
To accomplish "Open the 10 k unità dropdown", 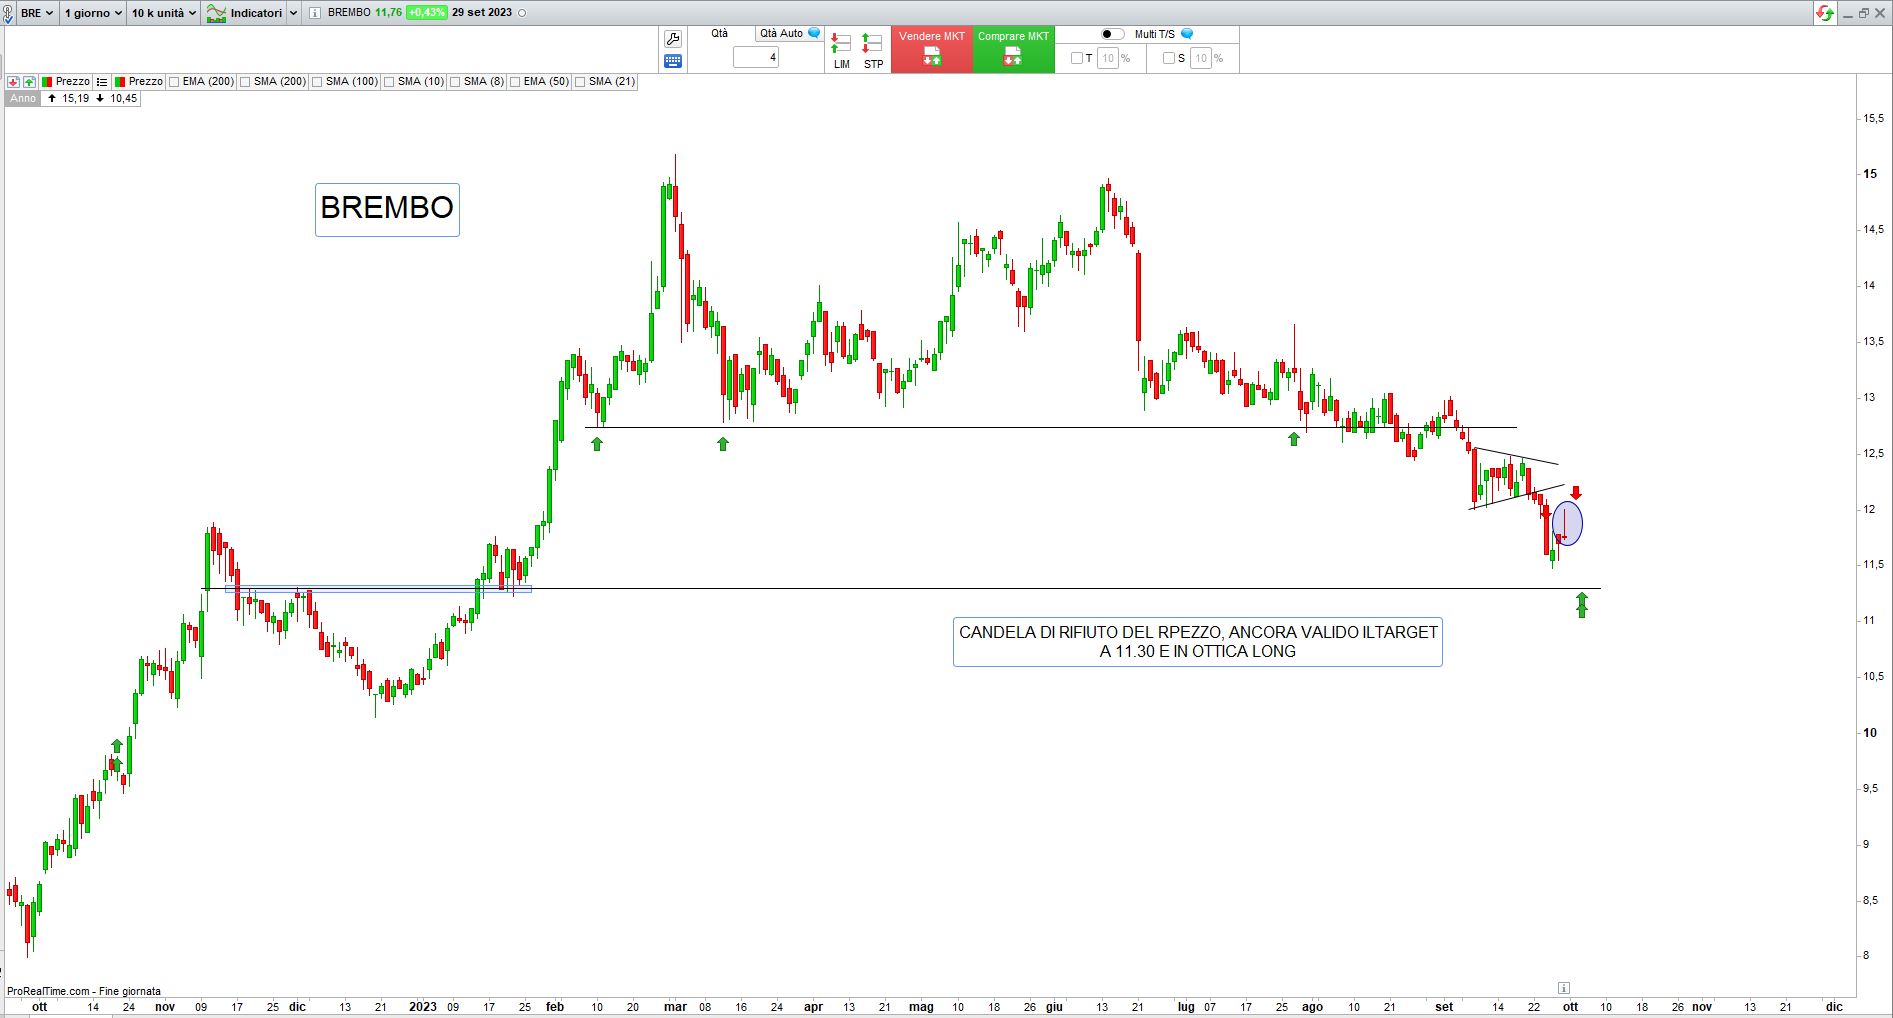I will [x=164, y=13].
